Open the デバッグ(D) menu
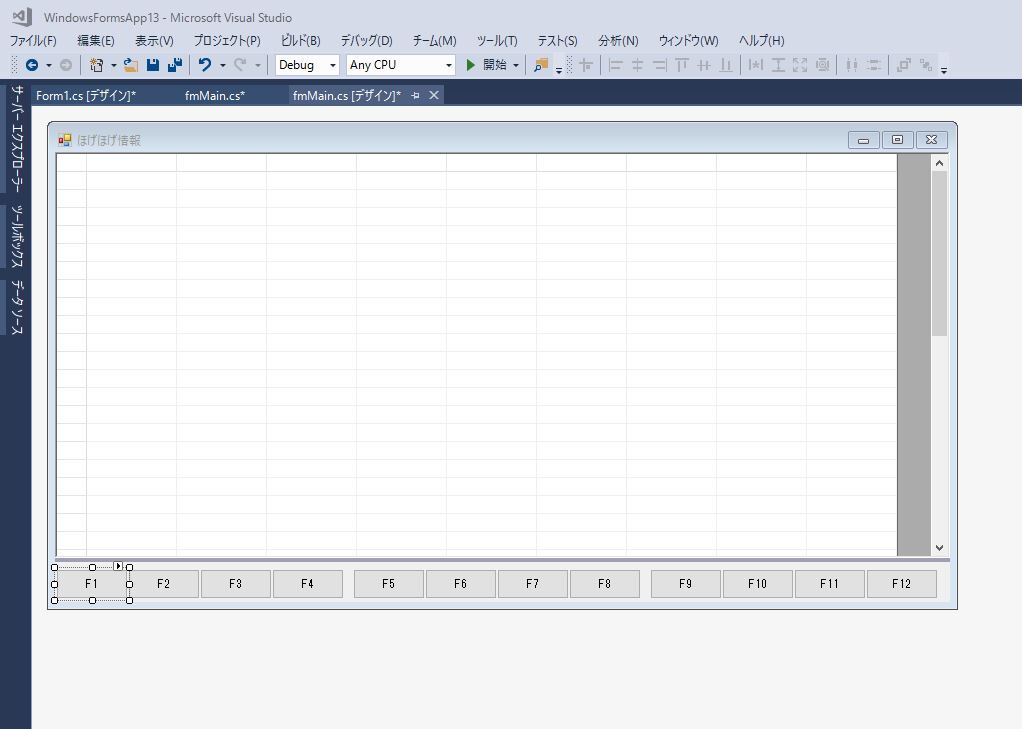Viewport: 1022px width, 729px height. coord(366,40)
